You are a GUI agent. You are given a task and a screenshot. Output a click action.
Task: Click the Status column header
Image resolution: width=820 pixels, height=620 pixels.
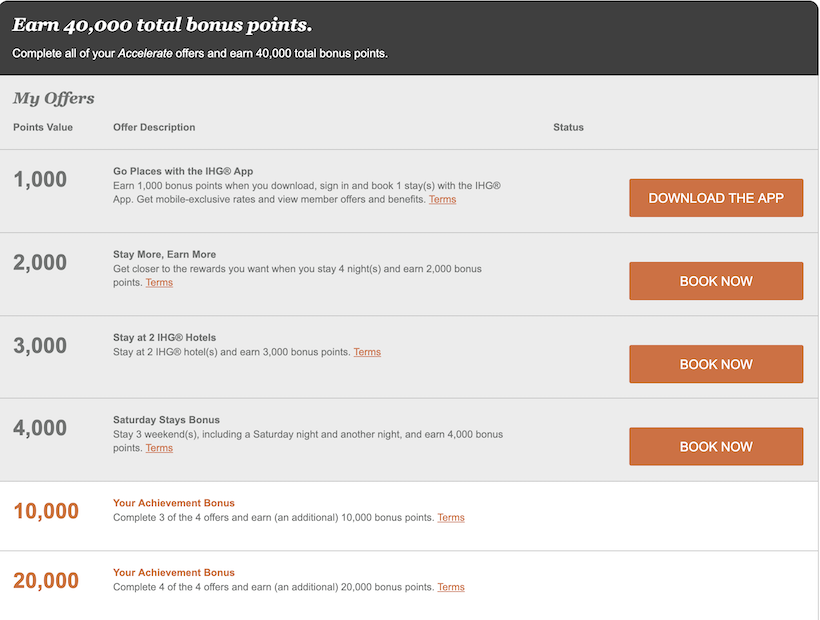[568, 127]
